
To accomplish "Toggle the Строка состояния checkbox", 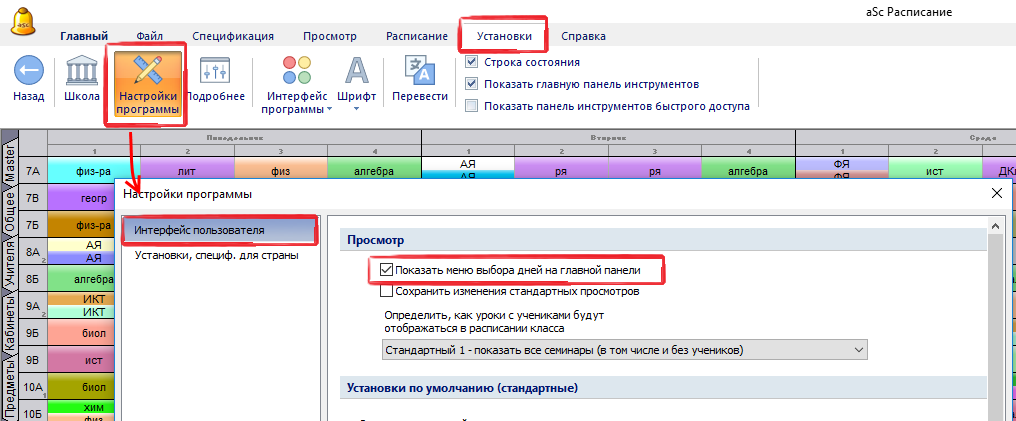I will point(472,62).
